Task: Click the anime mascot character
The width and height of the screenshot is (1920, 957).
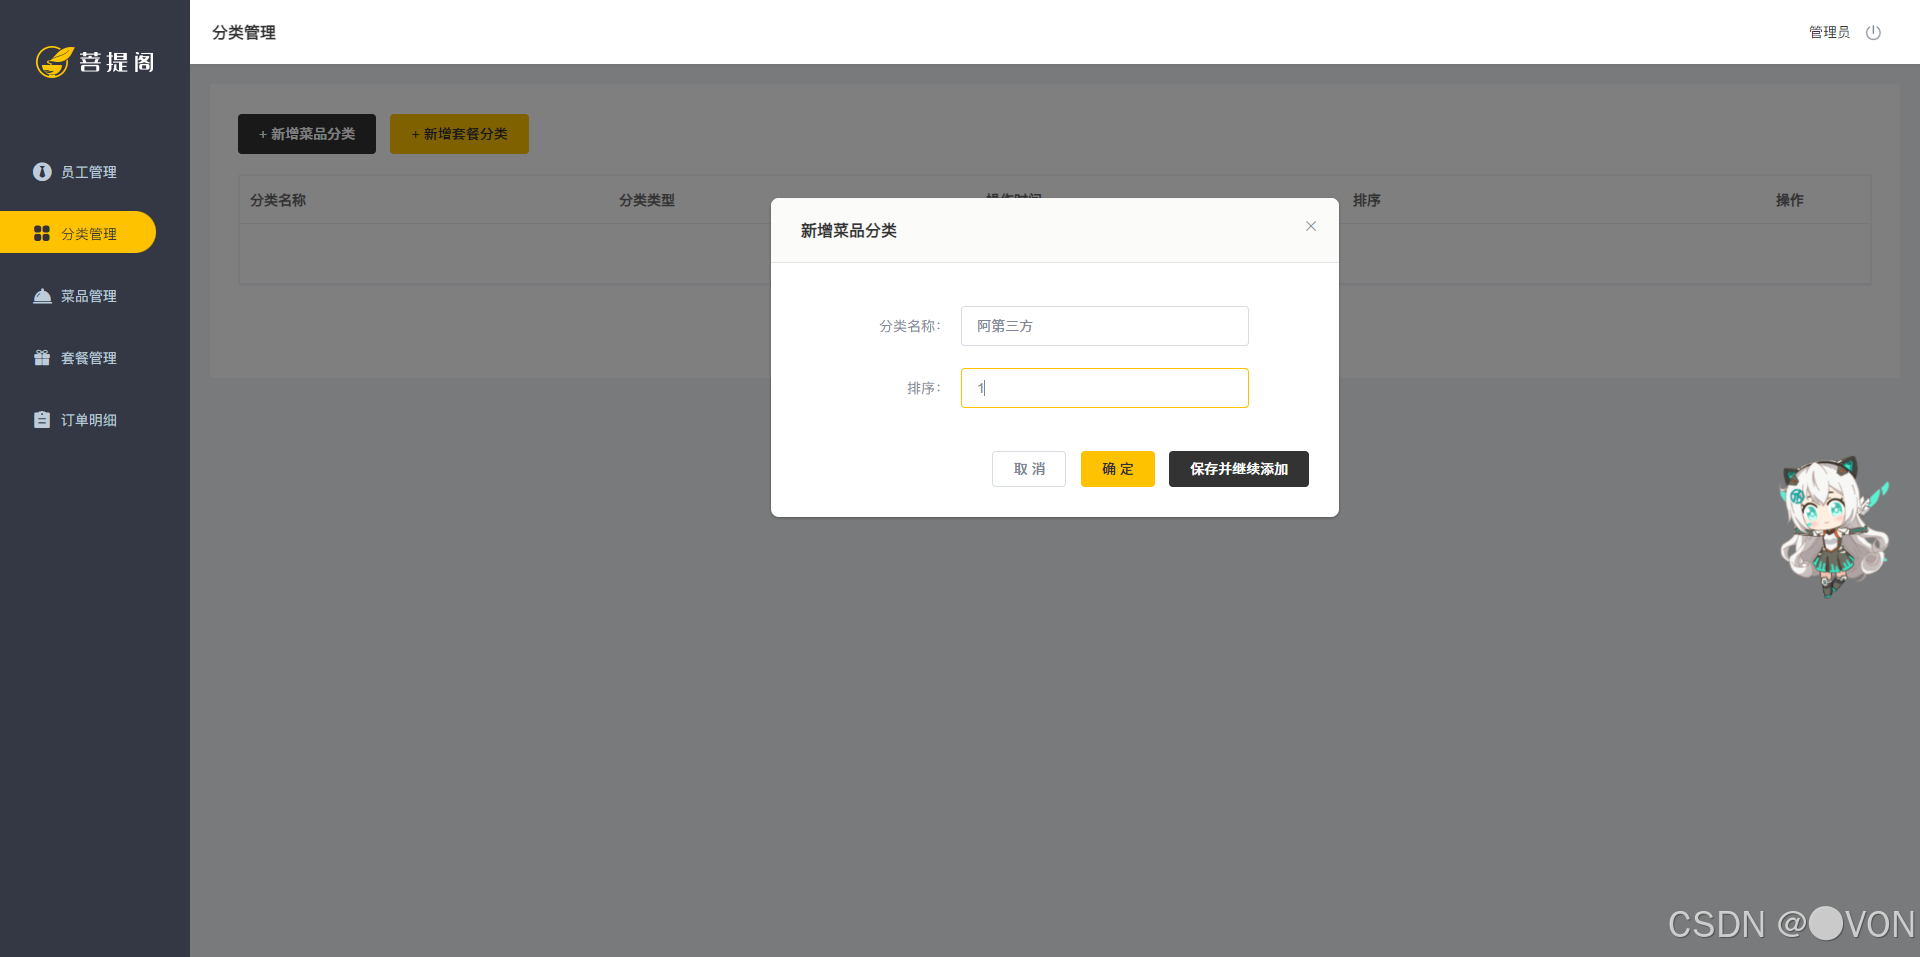Action: pos(1835,526)
